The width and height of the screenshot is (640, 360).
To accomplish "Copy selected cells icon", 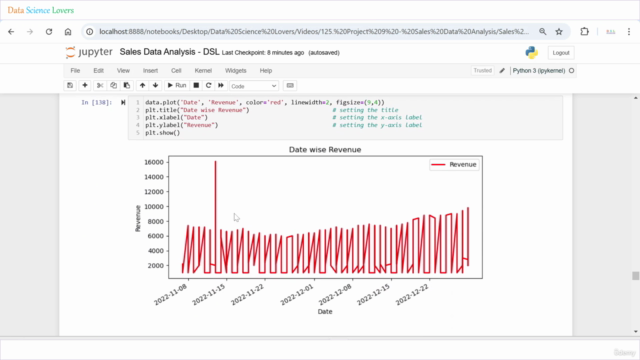I will pyautogui.click(x=113, y=86).
